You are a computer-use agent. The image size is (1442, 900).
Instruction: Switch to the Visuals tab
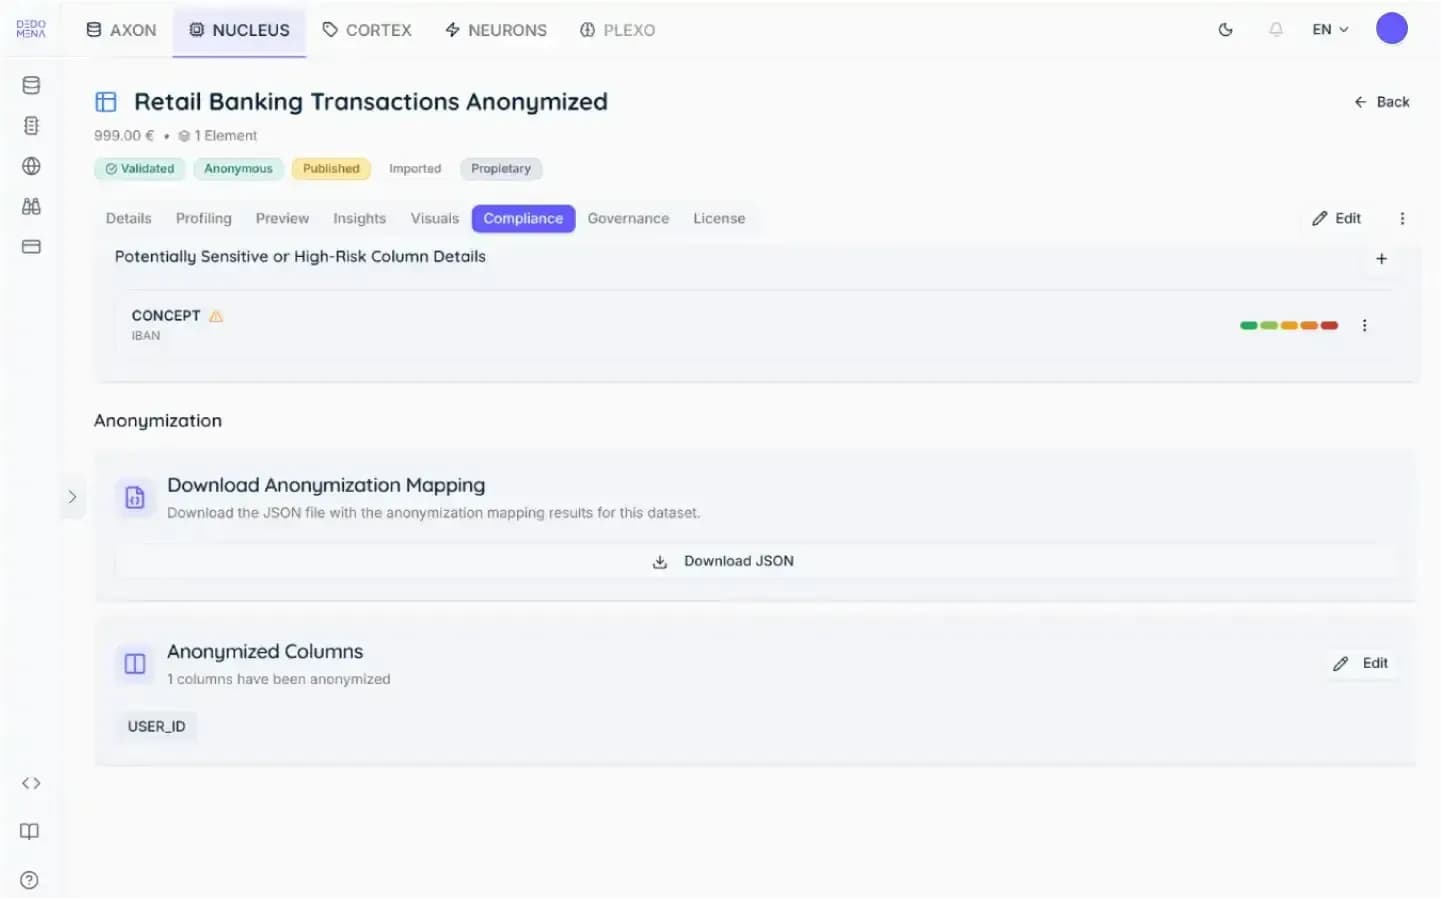tap(435, 218)
